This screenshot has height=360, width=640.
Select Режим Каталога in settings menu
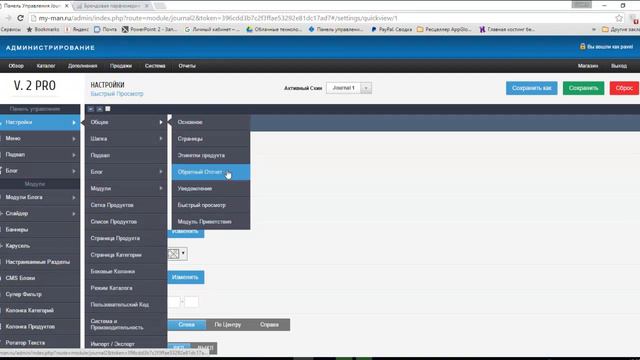pos(126,288)
